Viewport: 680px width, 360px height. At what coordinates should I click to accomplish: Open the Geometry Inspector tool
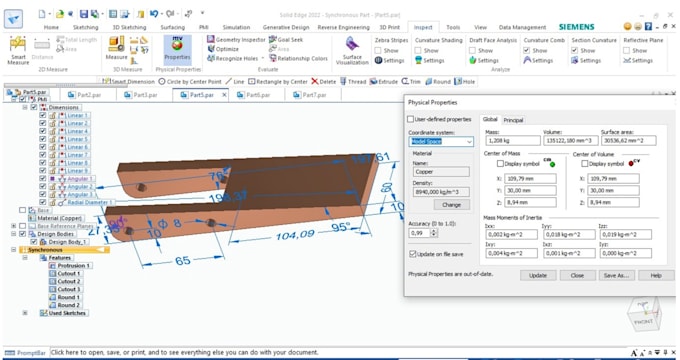click(236, 39)
